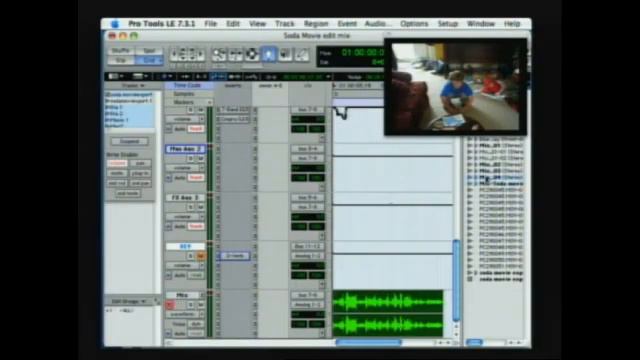Select the REV track input path selector
This screenshot has width=640, height=360.
click(x=308, y=247)
